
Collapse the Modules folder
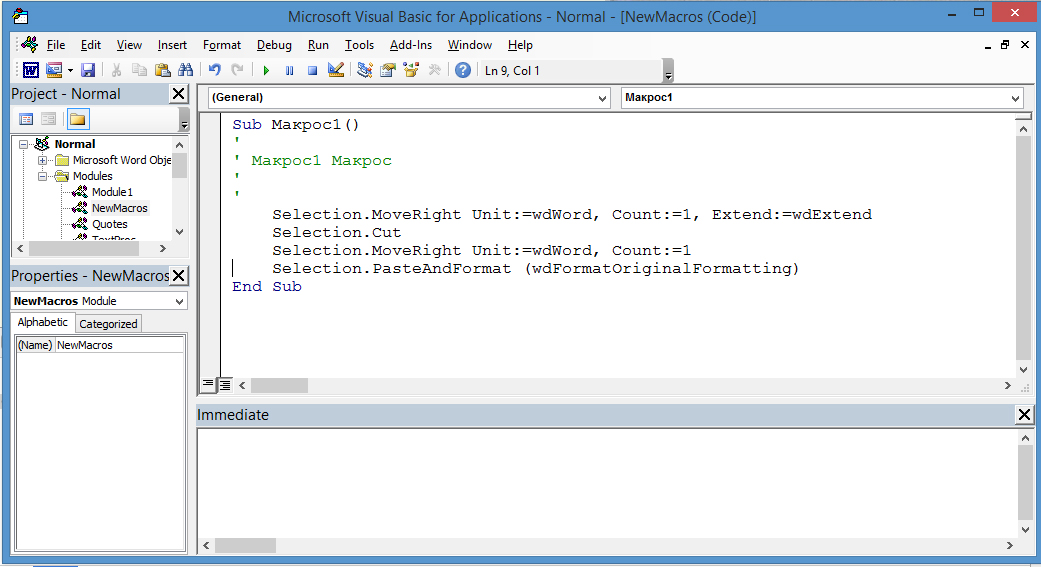click(x=42, y=176)
